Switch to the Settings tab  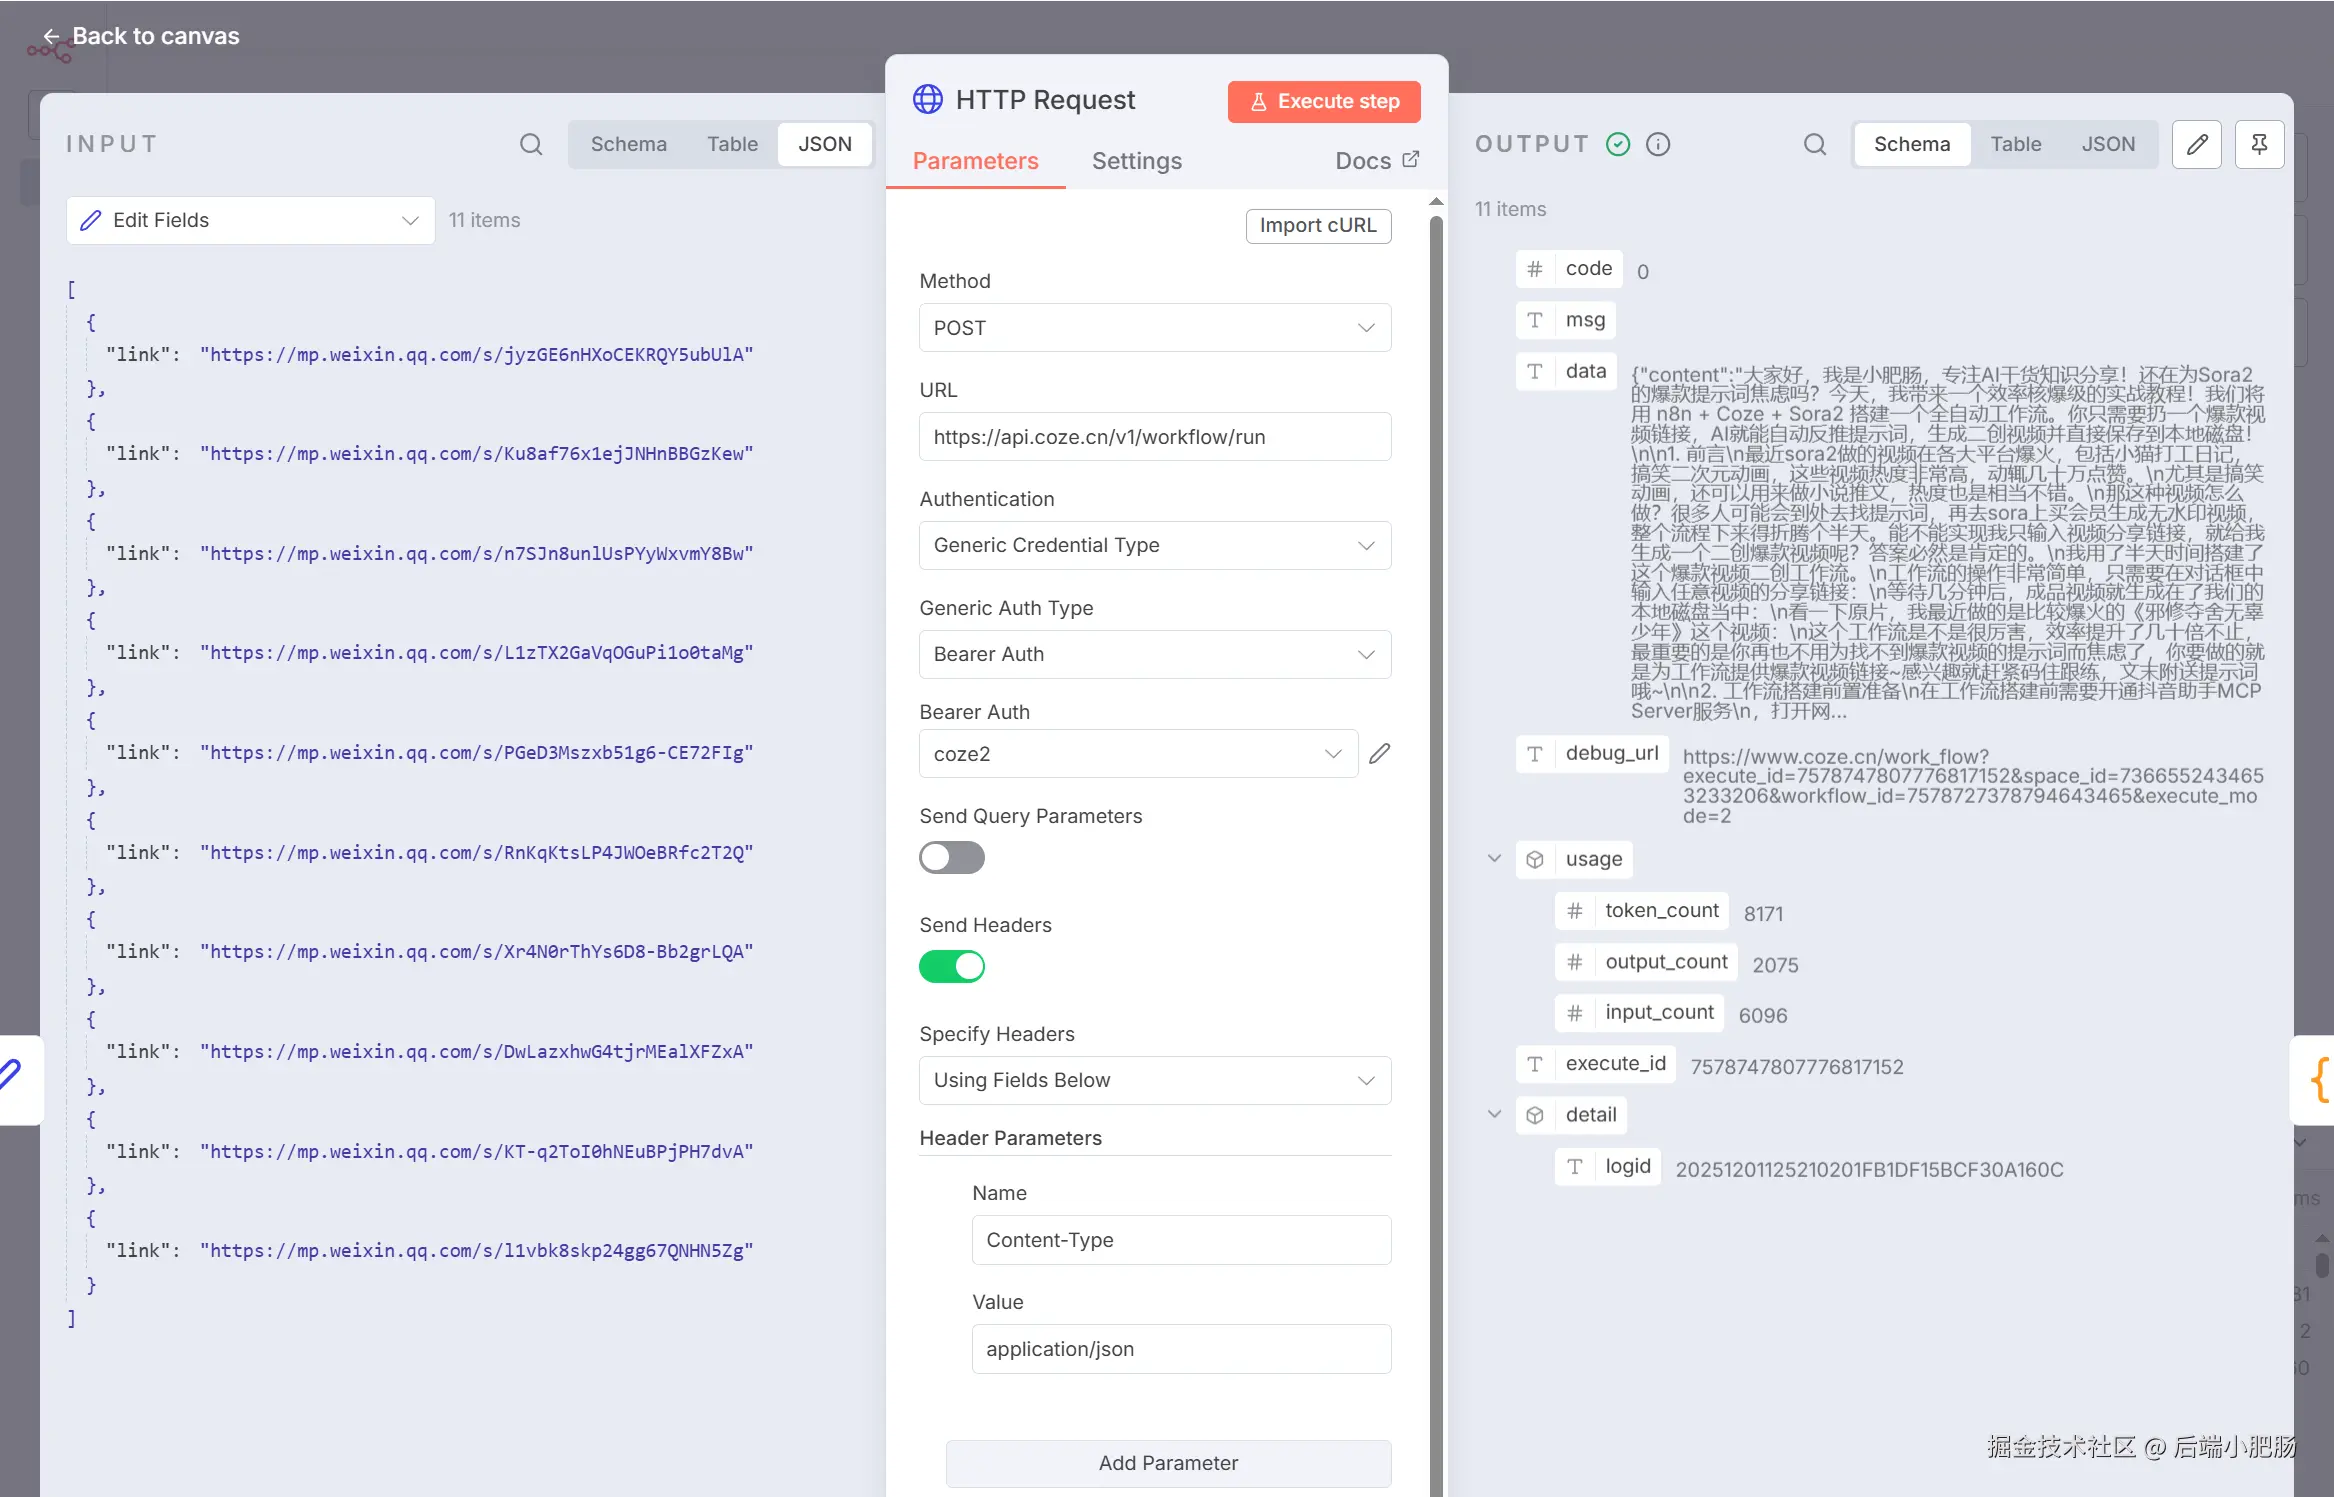(x=1136, y=161)
